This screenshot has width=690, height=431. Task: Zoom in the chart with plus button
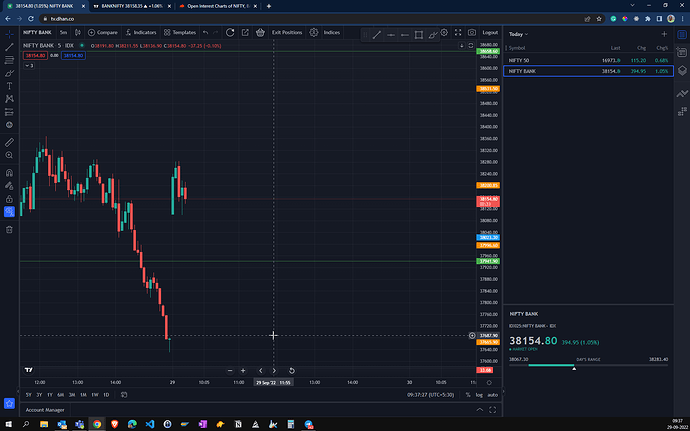pyautogui.click(x=243, y=371)
